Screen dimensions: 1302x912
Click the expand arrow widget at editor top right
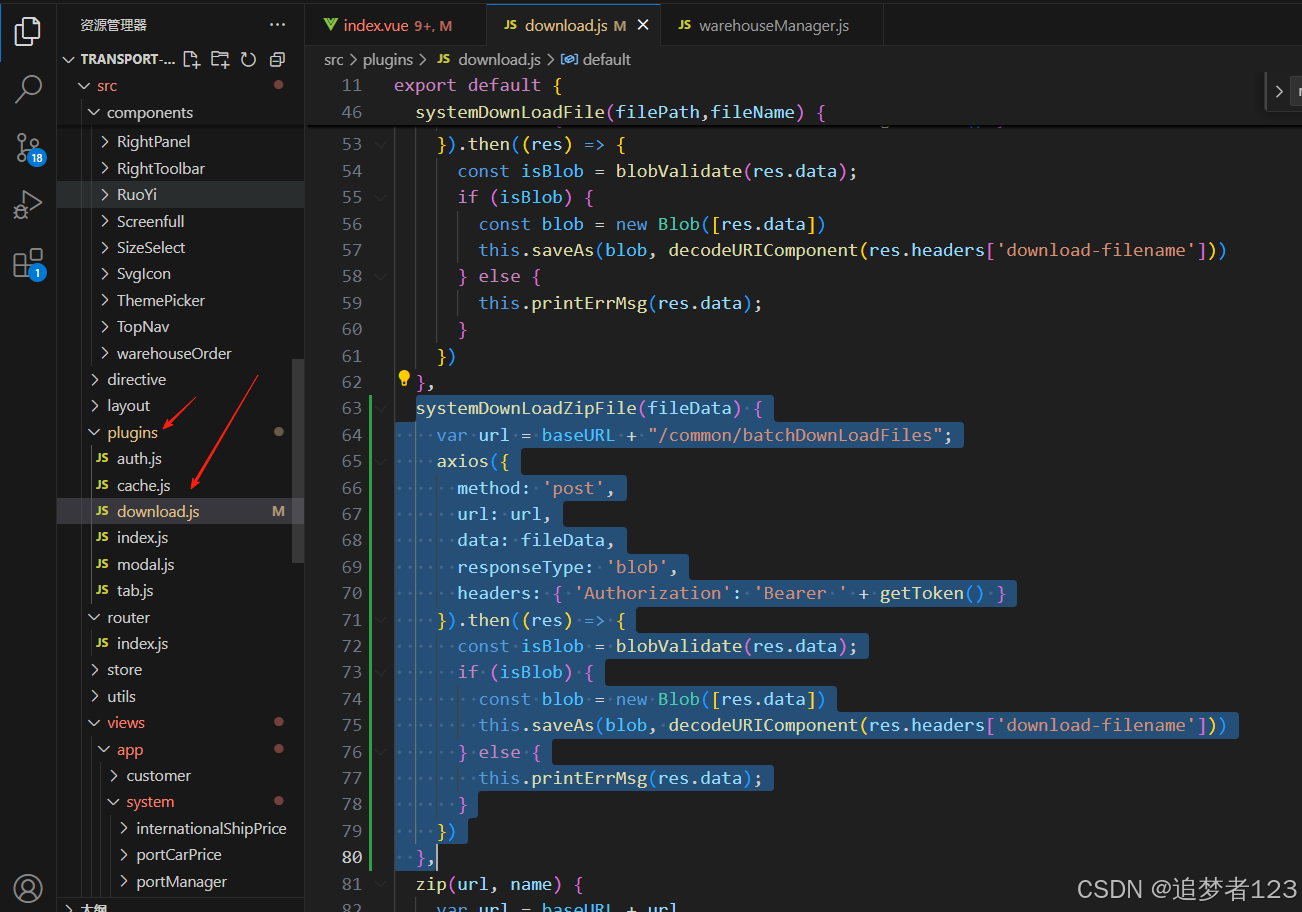pos(1279,92)
